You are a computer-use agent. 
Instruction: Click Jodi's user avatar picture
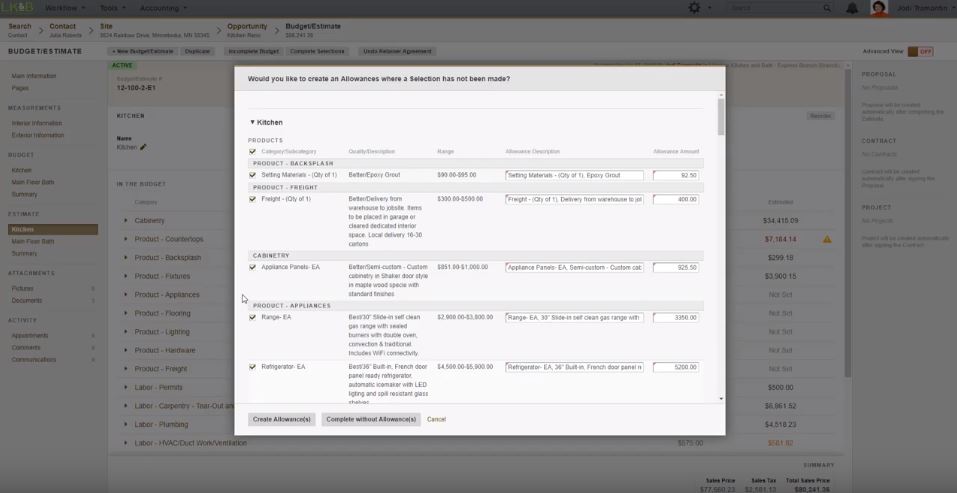[879, 8]
